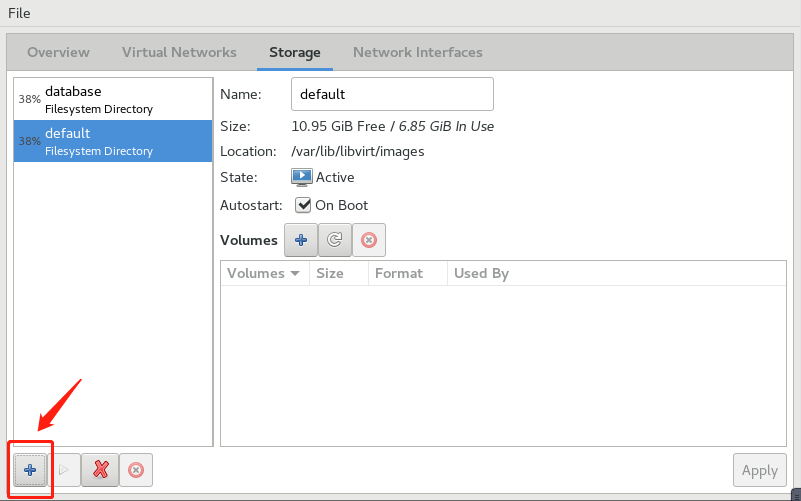The width and height of the screenshot is (801, 501).
Task: Click the Apply button
Action: tap(759, 470)
